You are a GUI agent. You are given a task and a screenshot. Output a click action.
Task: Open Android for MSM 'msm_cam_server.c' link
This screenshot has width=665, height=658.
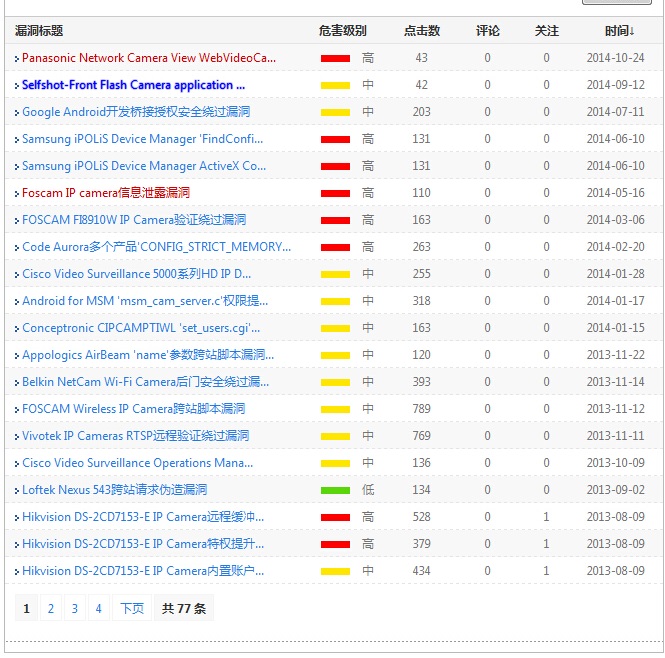(x=145, y=301)
